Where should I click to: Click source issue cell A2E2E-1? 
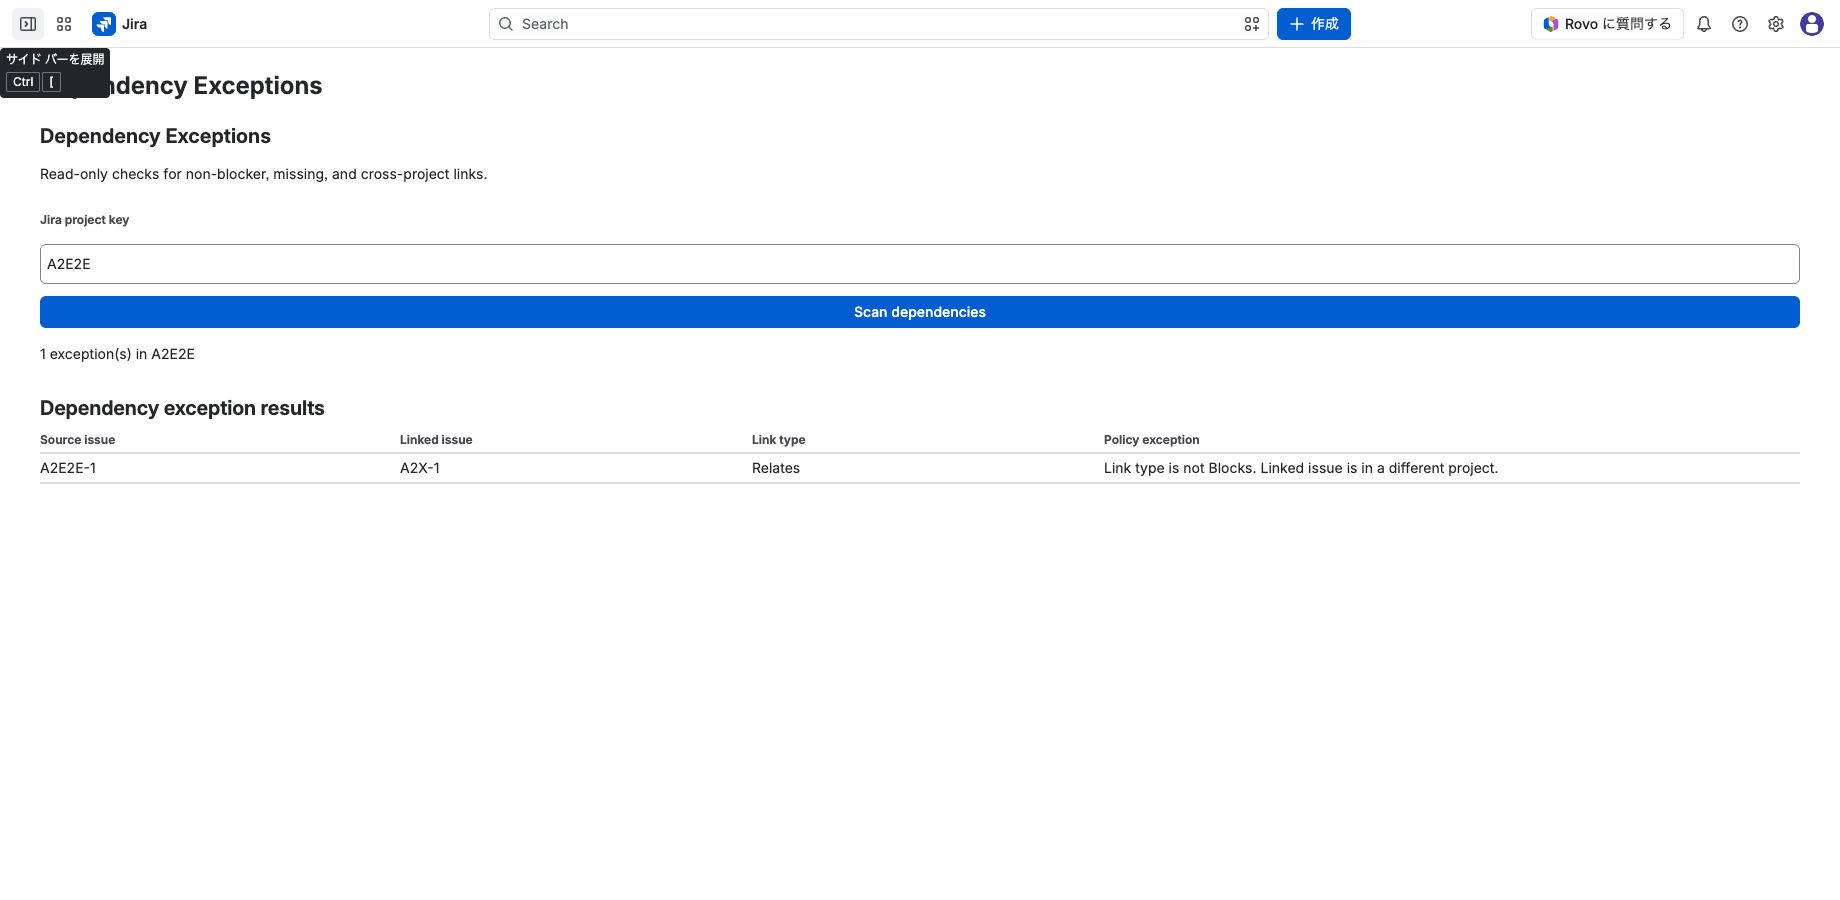click(68, 468)
